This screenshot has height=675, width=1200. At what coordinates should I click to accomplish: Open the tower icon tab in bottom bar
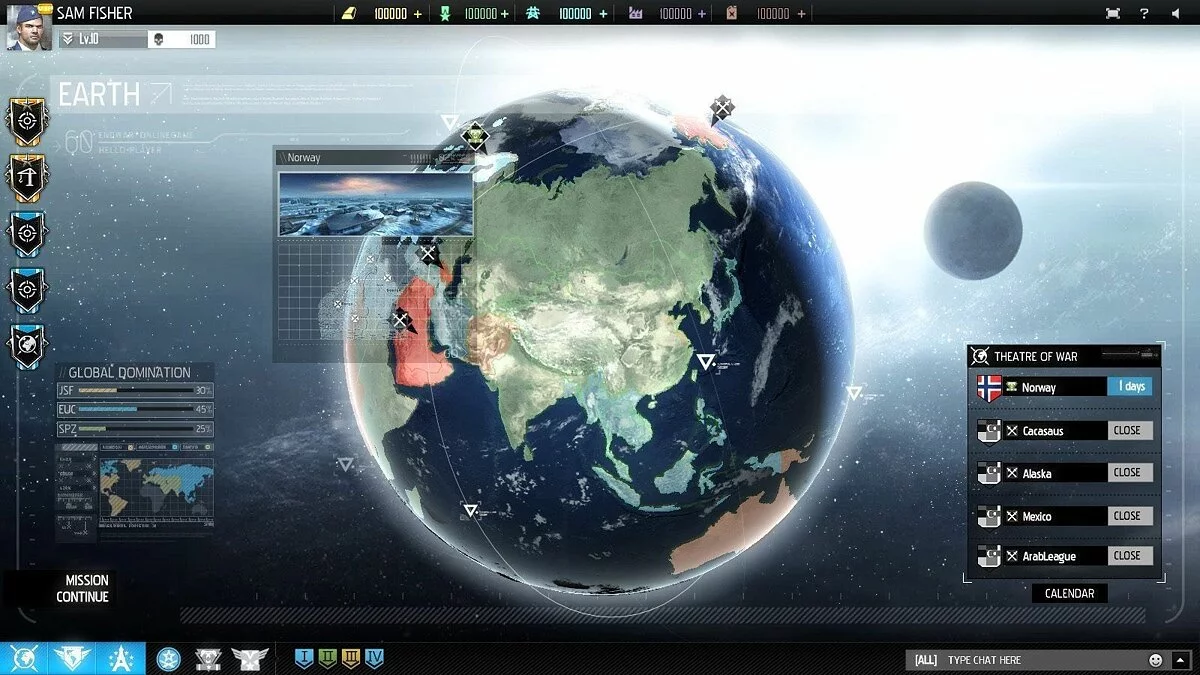click(121, 658)
